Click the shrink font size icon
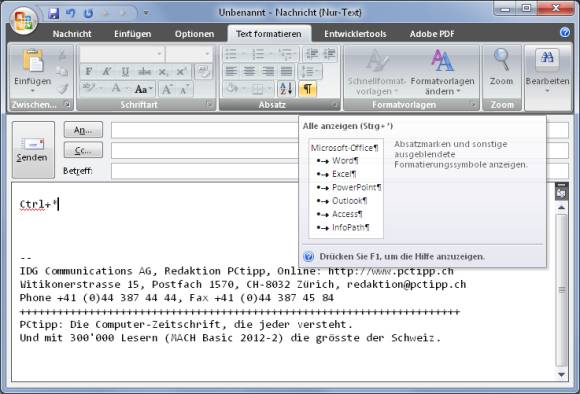Viewport: 580px width, 394px height. point(184,89)
